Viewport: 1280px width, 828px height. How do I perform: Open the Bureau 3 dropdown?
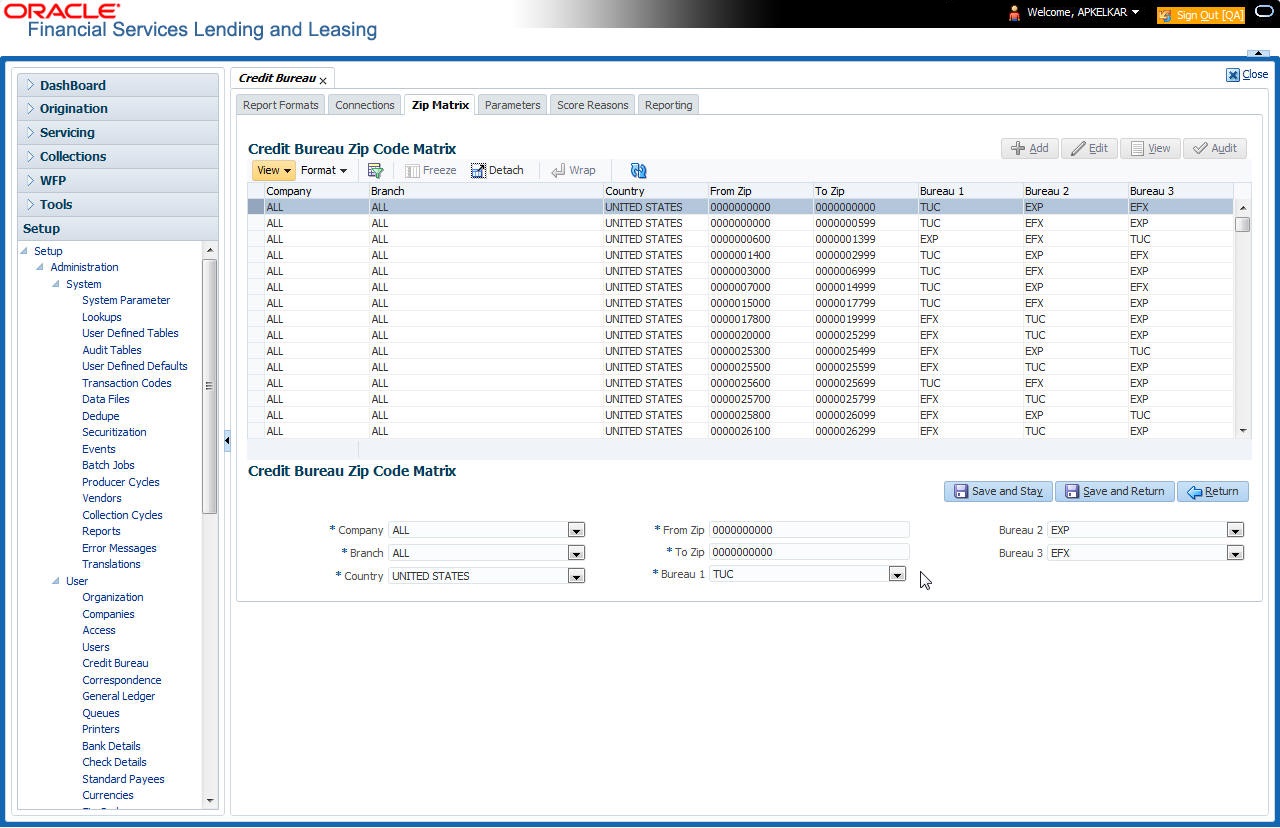tap(1235, 553)
